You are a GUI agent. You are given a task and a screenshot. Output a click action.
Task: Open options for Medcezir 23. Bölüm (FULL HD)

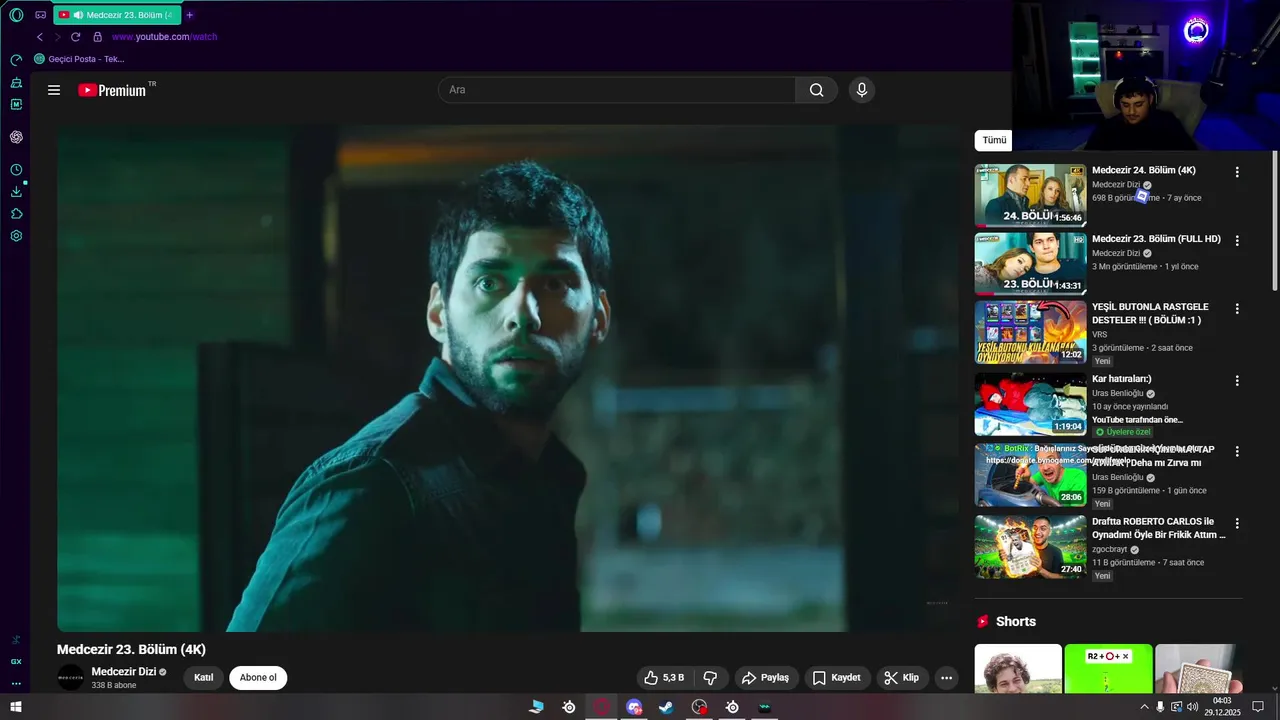pyautogui.click(x=1237, y=241)
